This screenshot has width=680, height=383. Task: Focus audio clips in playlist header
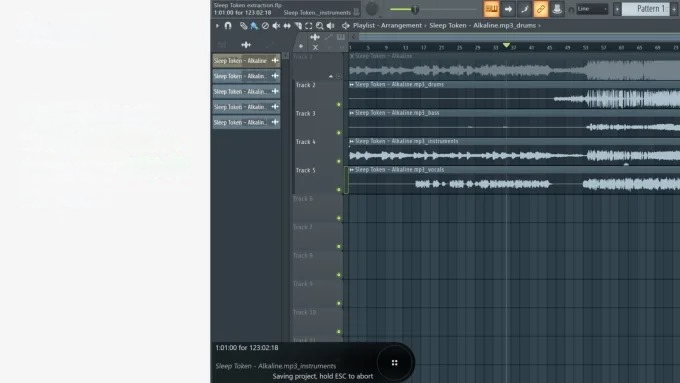315,37
